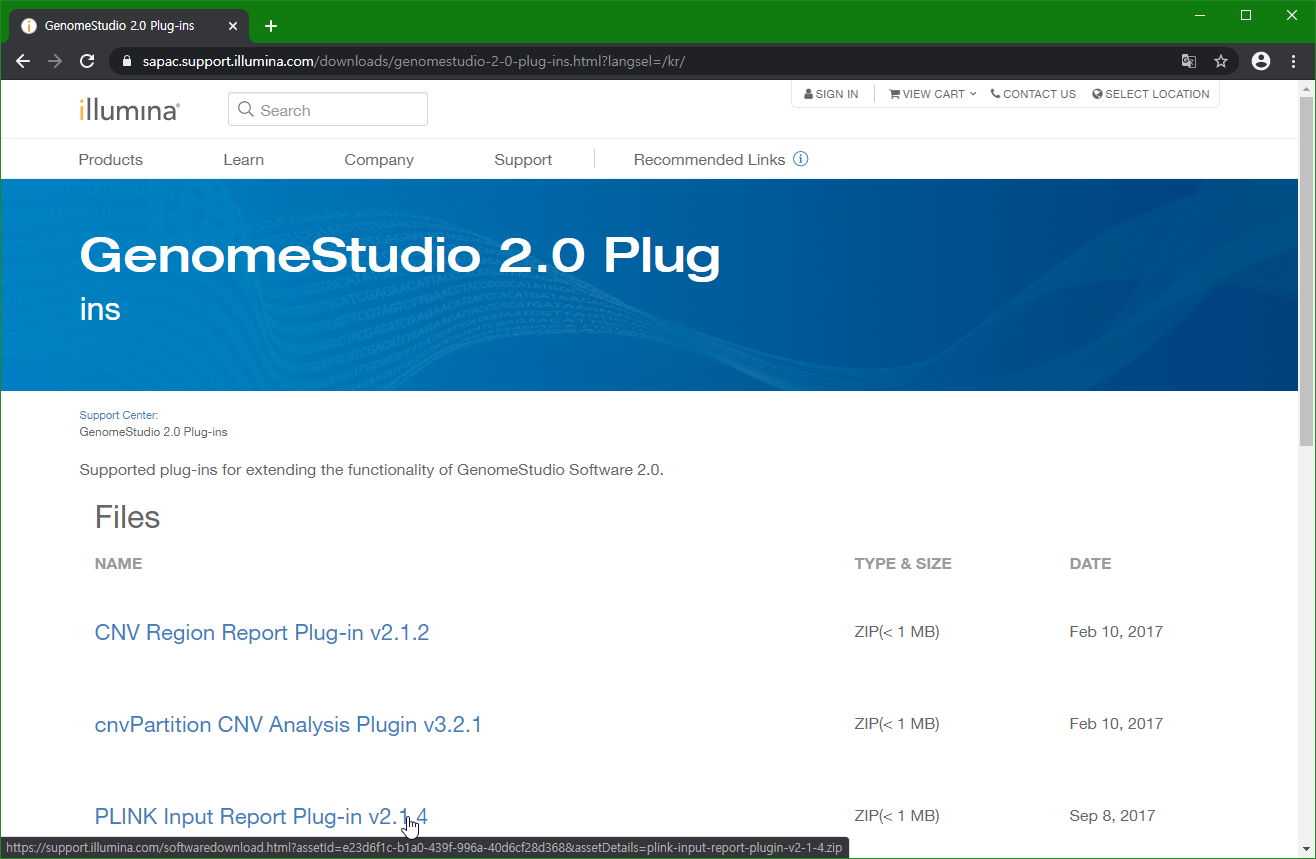1316x859 pixels.
Task: Open the Company menu
Action: click(x=379, y=160)
